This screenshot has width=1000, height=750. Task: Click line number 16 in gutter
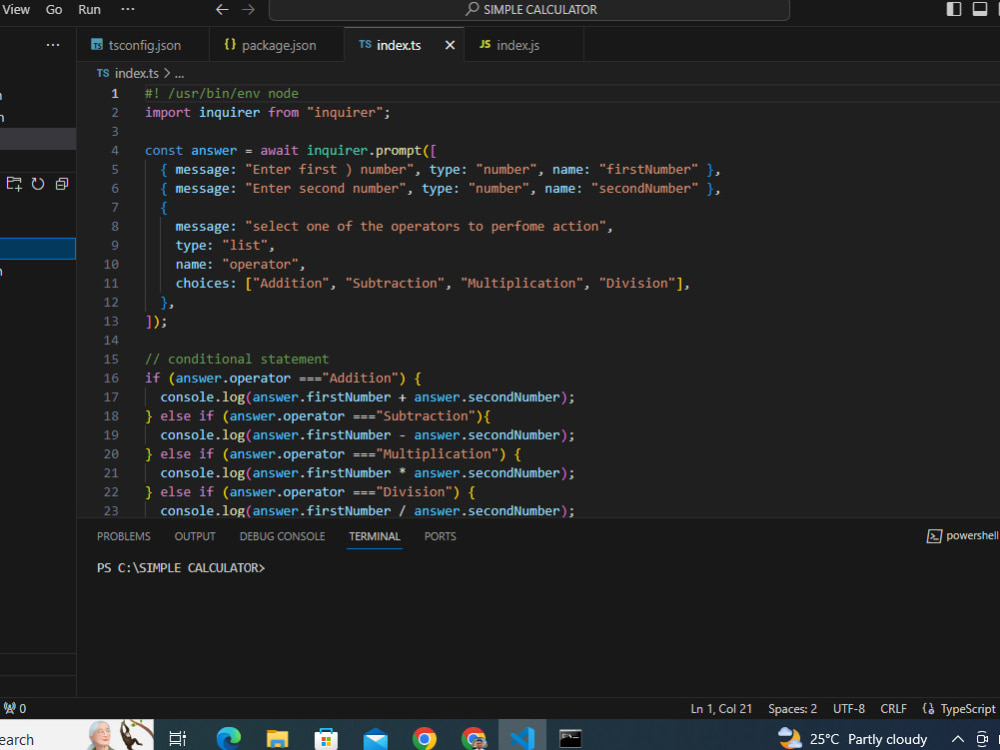click(x=111, y=378)
